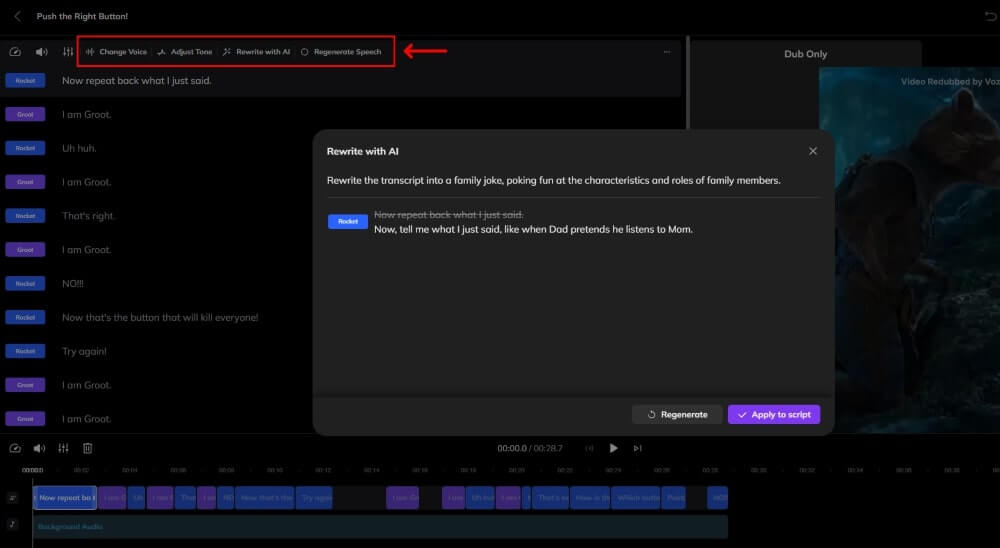Select the Background Audio track clip

pyautogui.click(x=380, y=526)
